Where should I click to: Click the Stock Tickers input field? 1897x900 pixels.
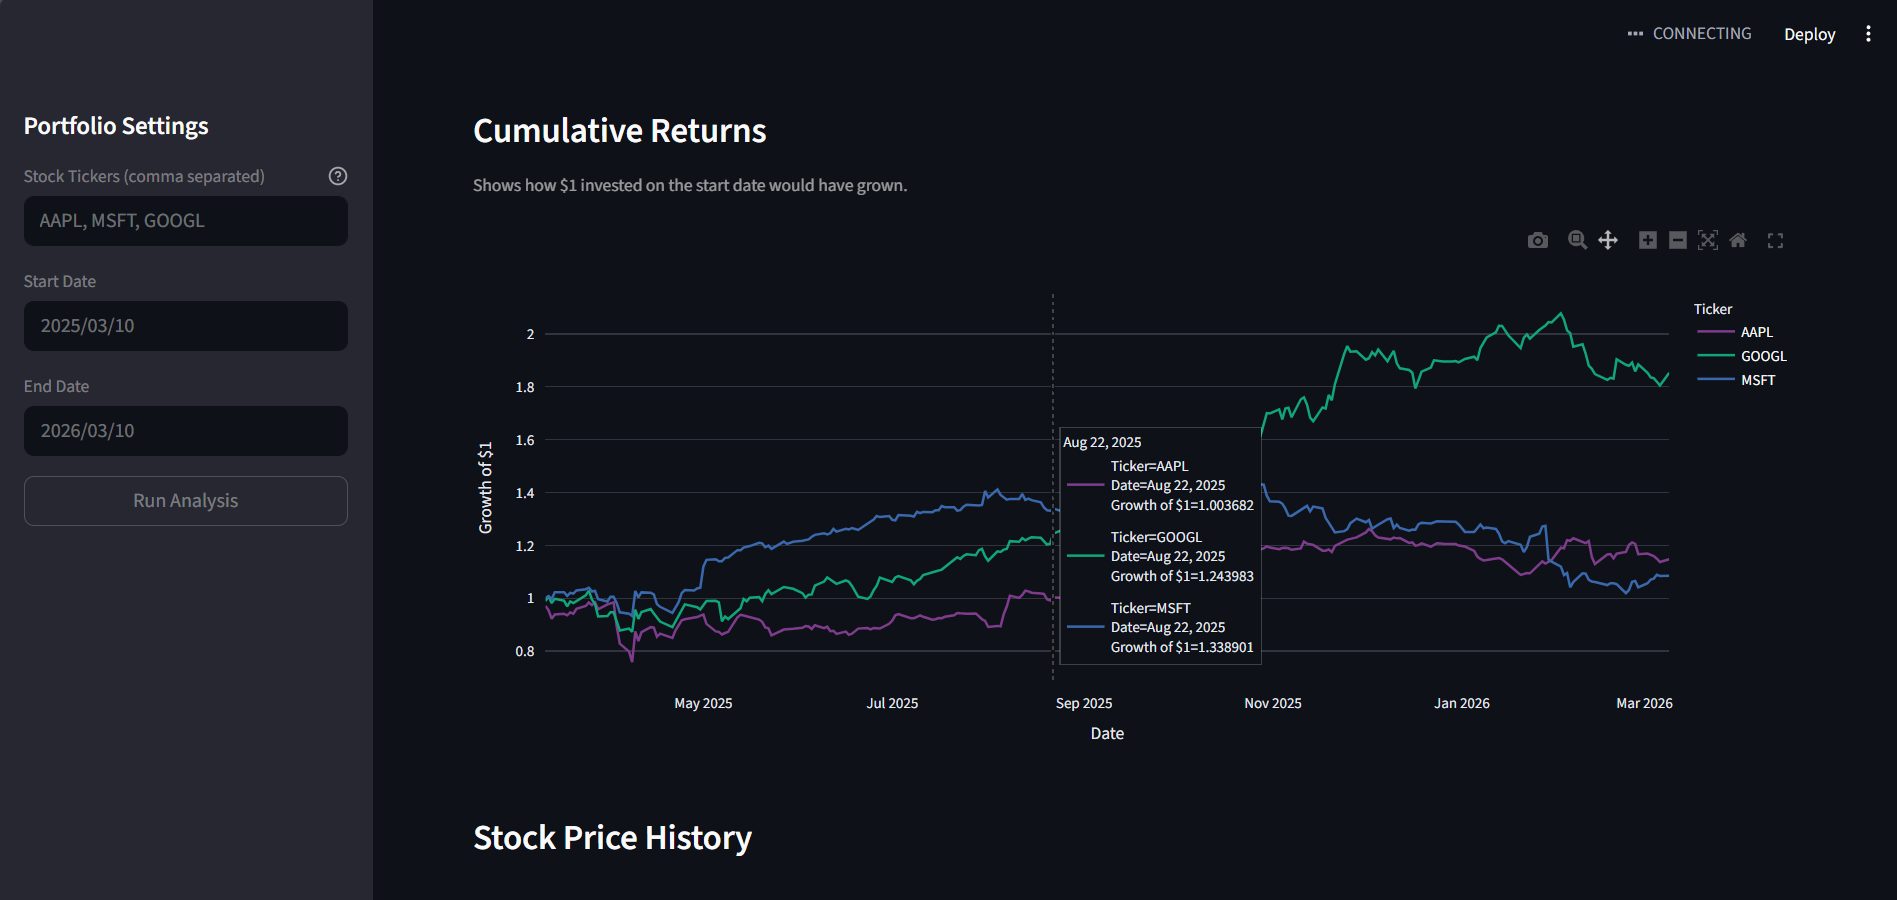point(186,221)
